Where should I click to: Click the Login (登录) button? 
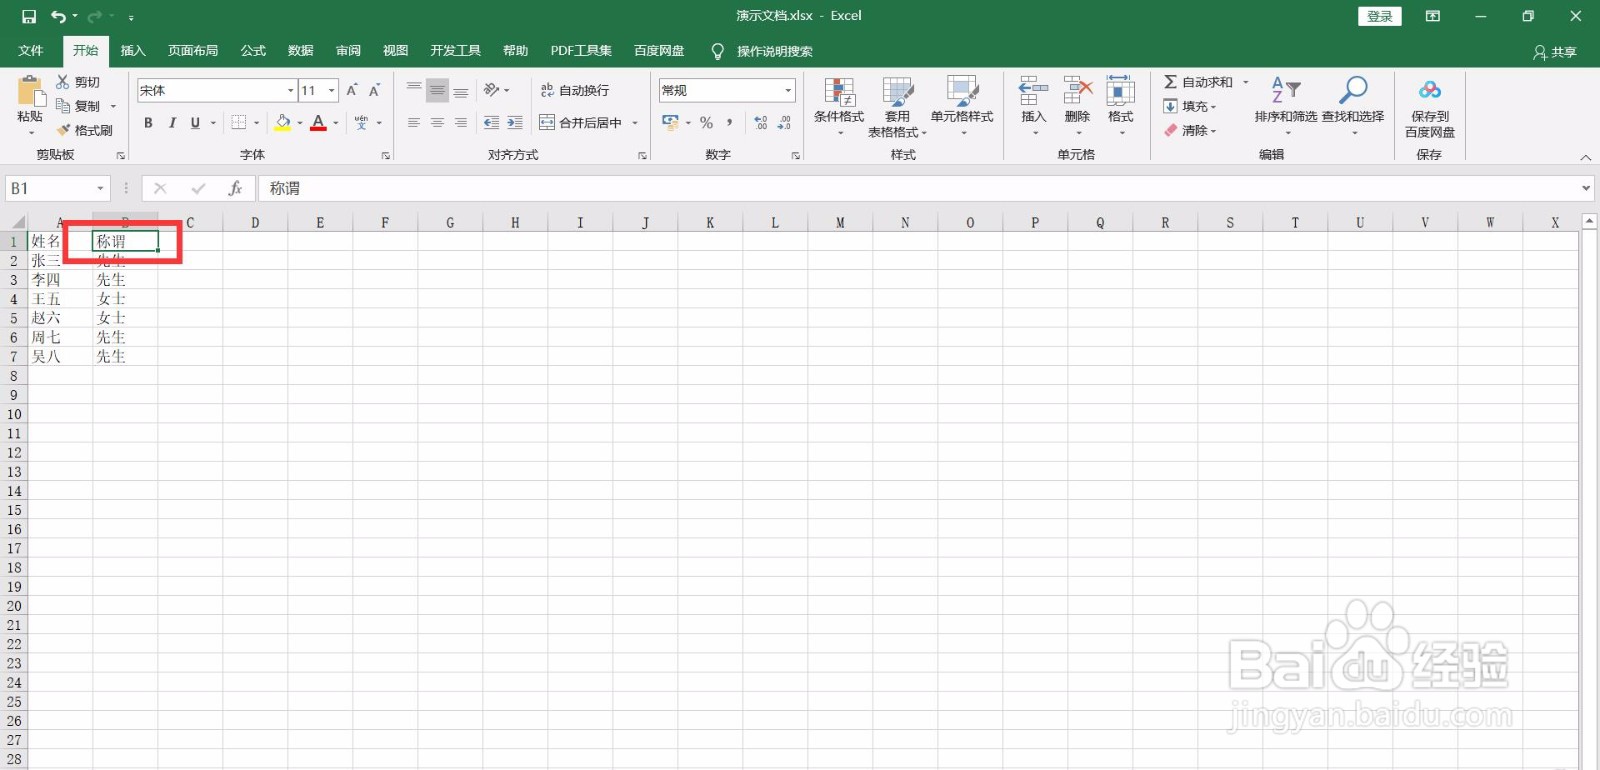point(1380,16)
